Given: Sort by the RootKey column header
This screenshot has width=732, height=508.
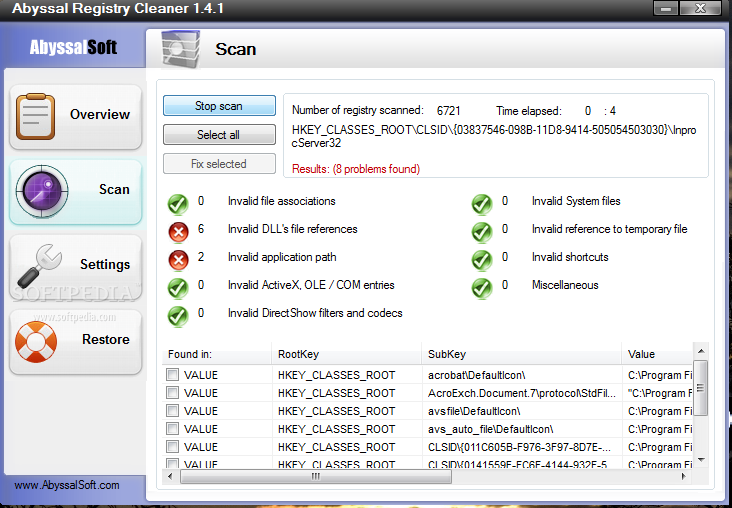Looking at the screenshot, I should coord(346,354).
